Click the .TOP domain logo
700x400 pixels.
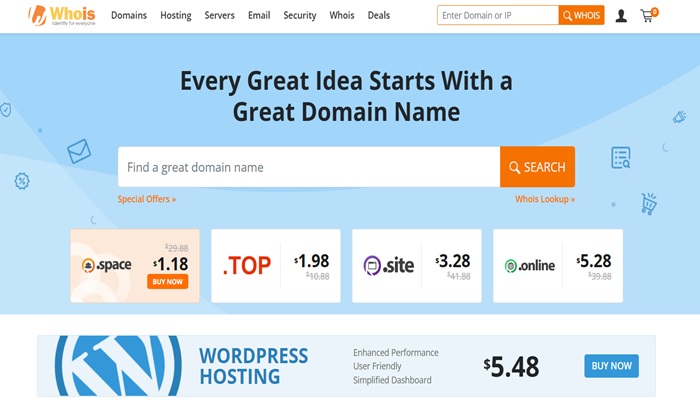tap(246, 266)
